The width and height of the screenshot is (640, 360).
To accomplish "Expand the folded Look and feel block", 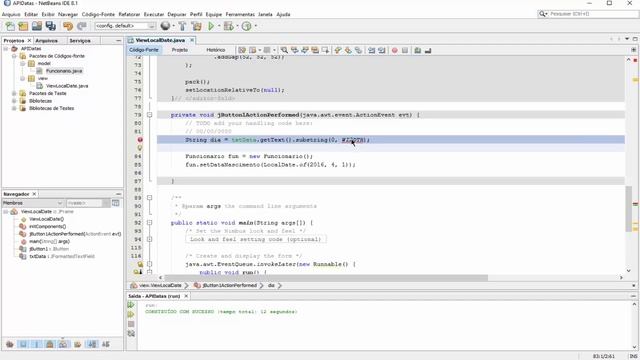I will (x=149, y=240).
